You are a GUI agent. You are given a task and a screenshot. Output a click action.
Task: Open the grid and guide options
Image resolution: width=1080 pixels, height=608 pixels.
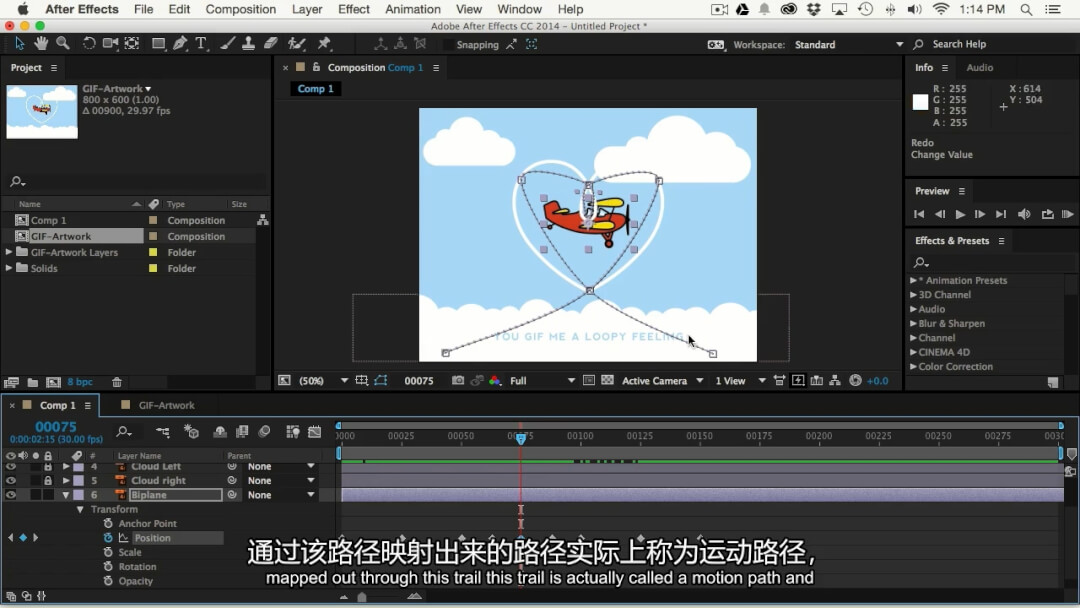coord(362,381)
